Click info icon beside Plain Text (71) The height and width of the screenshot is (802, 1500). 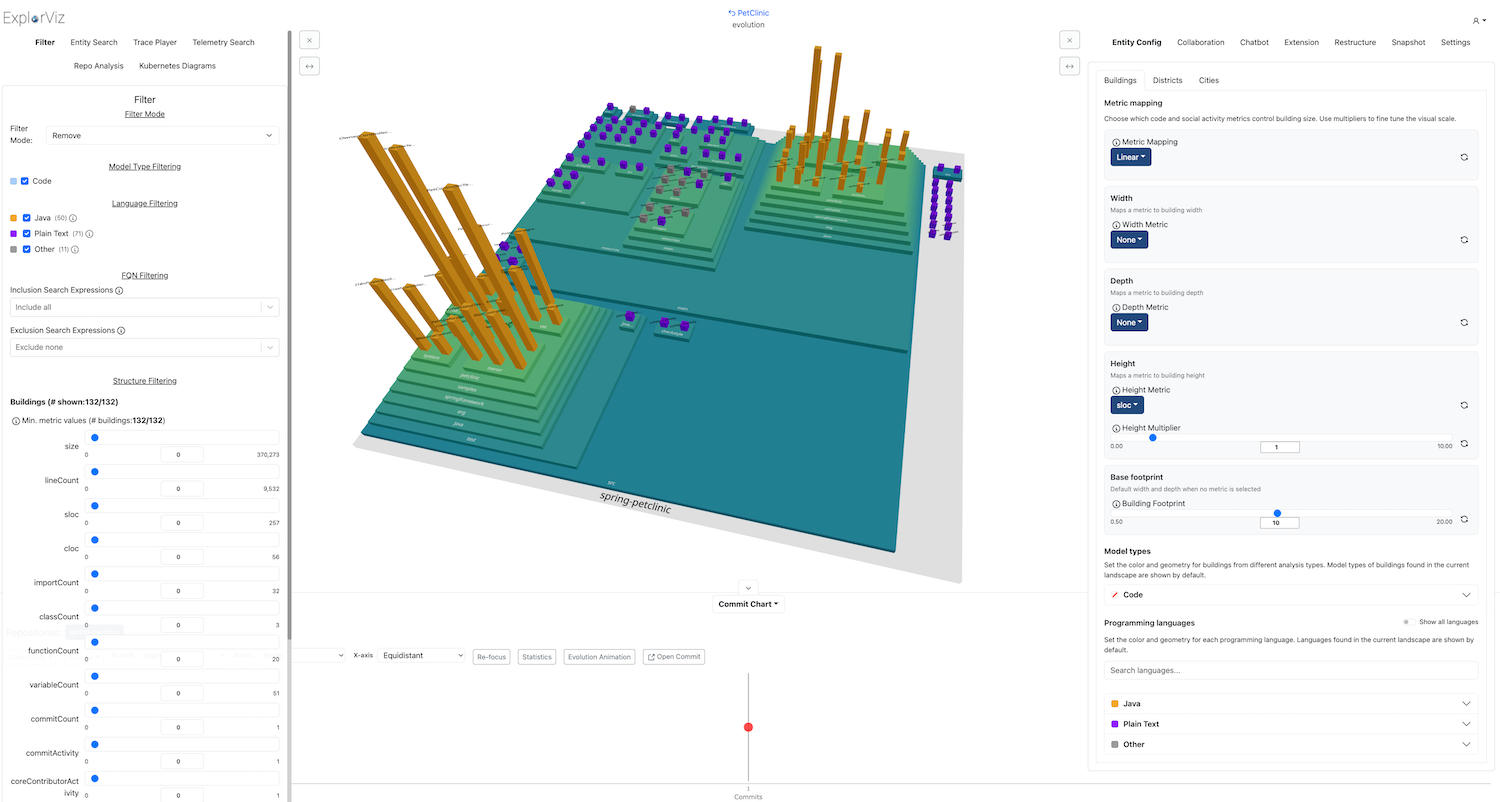click(89, 234)
